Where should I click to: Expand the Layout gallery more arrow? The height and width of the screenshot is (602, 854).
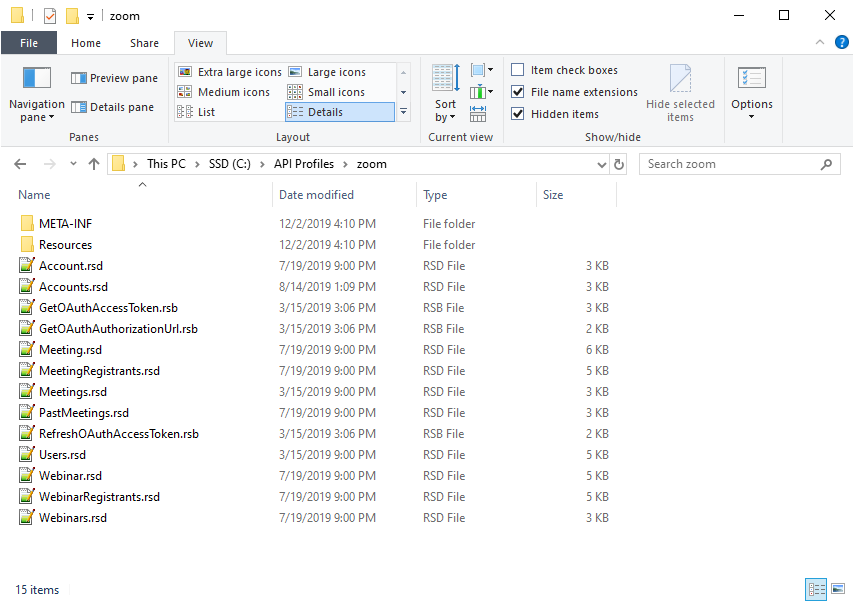(404, 112)
